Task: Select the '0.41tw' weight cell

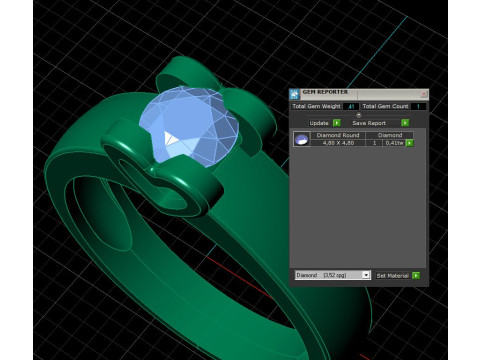Action: (x=394, y=143)
